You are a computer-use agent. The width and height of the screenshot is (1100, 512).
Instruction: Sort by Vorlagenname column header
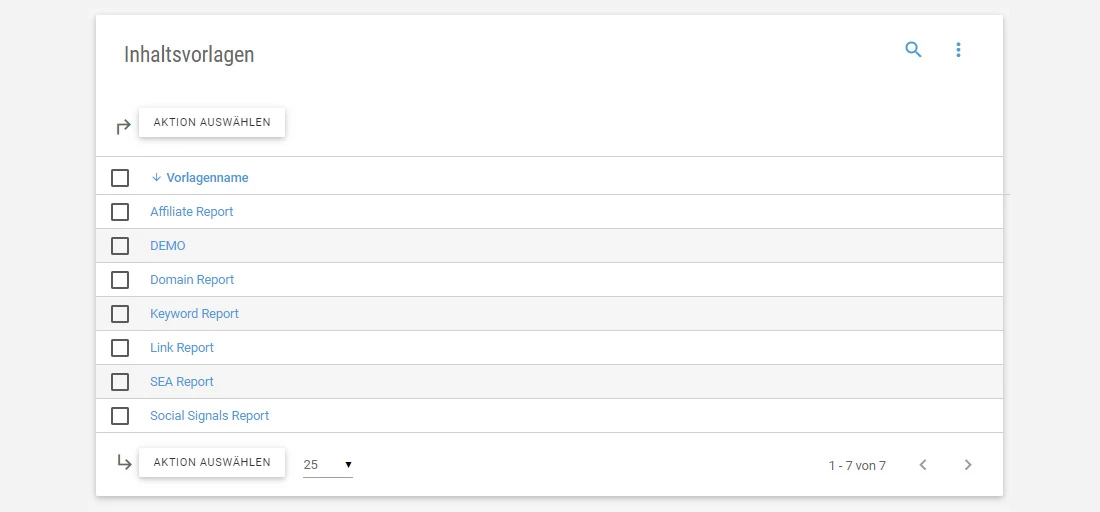click(207, 178)
